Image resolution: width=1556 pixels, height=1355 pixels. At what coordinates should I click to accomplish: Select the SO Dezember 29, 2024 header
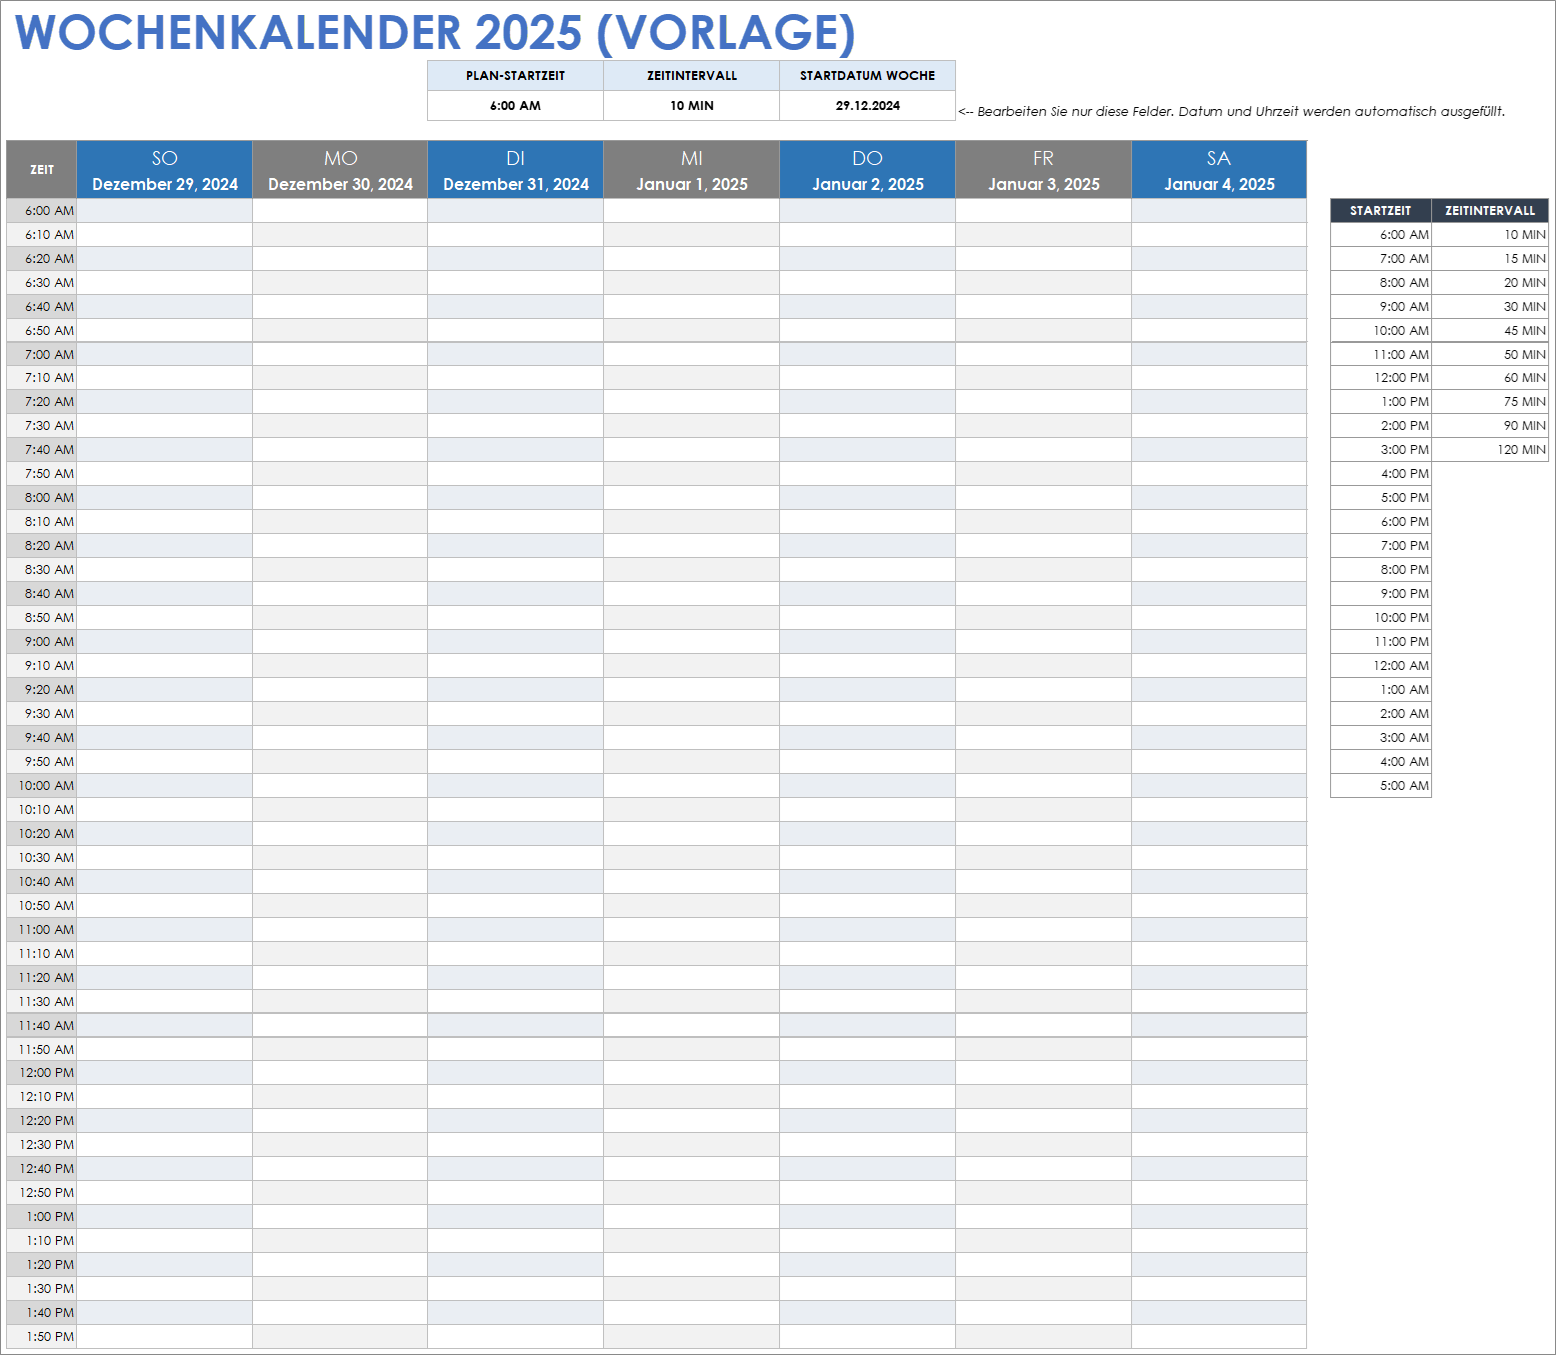point(165,170)
